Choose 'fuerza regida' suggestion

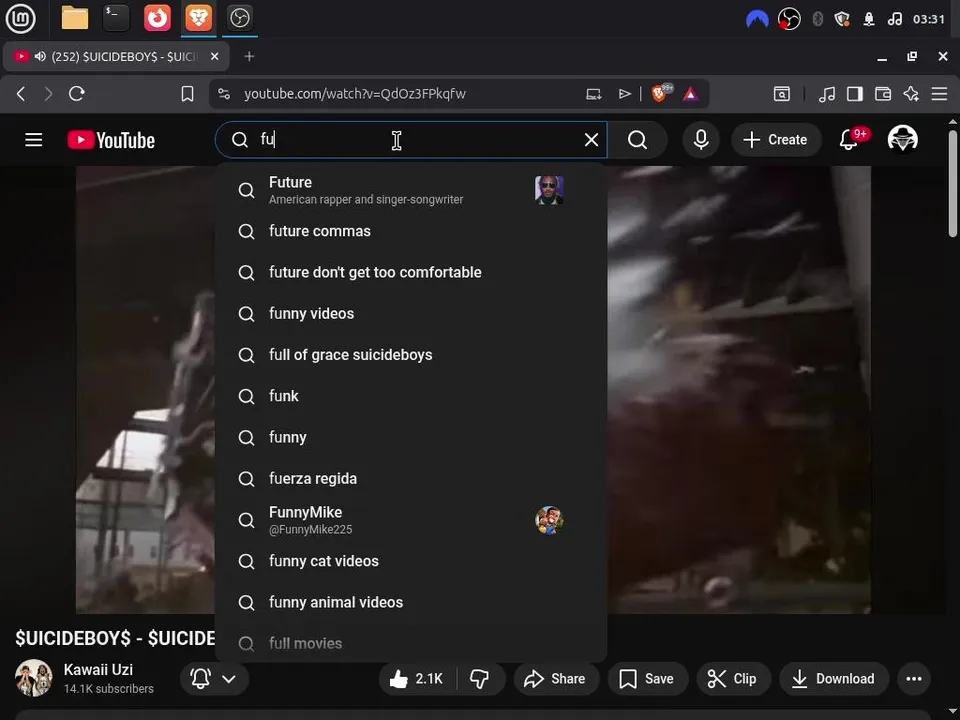[x=411, y=478]
